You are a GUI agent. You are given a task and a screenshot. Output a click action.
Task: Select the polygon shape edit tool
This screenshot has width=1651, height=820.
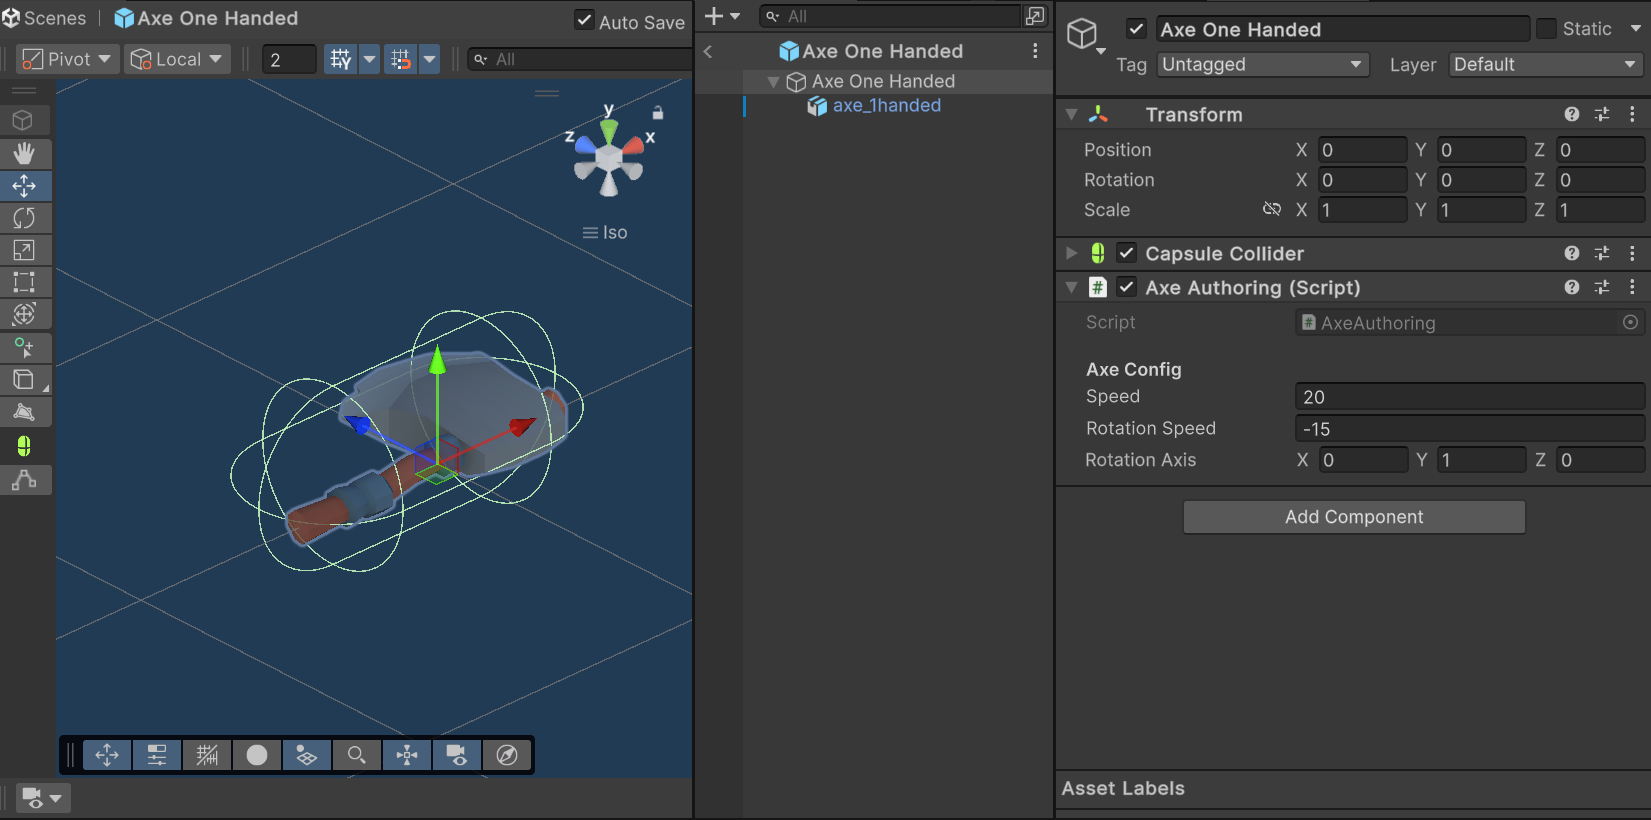pyautogui.click(x=24, y=412)
